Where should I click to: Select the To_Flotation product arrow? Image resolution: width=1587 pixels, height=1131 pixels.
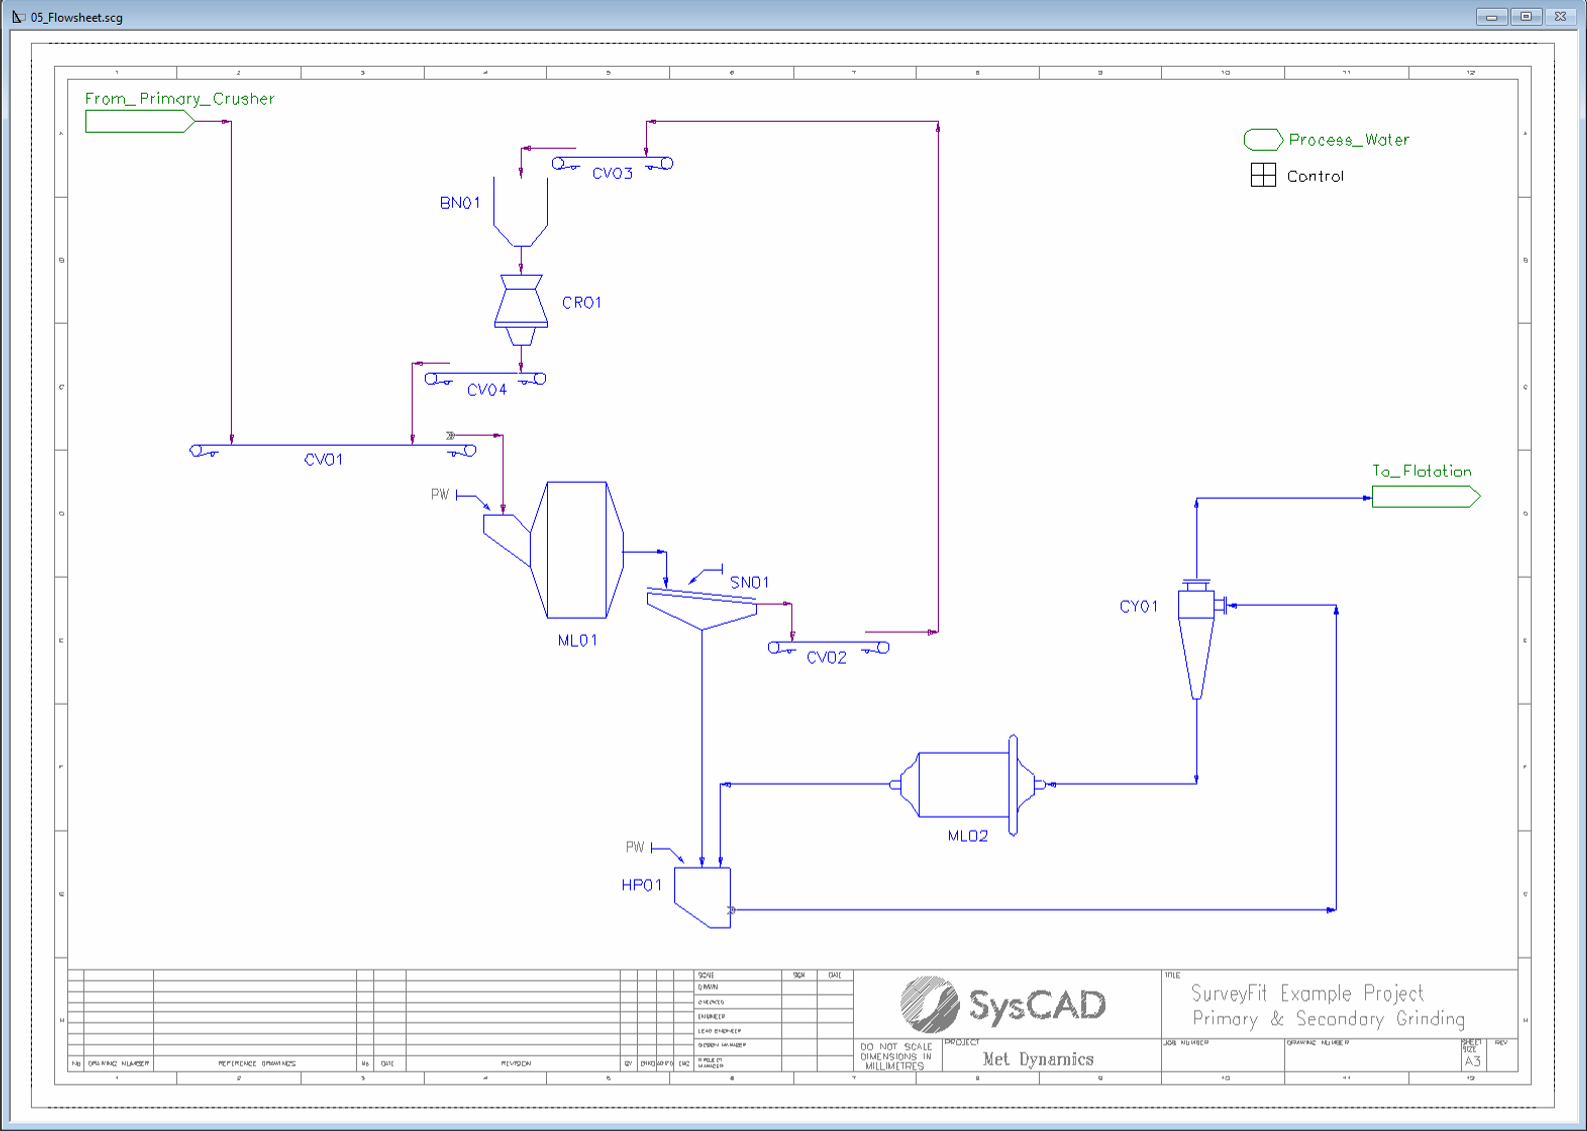pyautogui.click(x=1425, y=497)
